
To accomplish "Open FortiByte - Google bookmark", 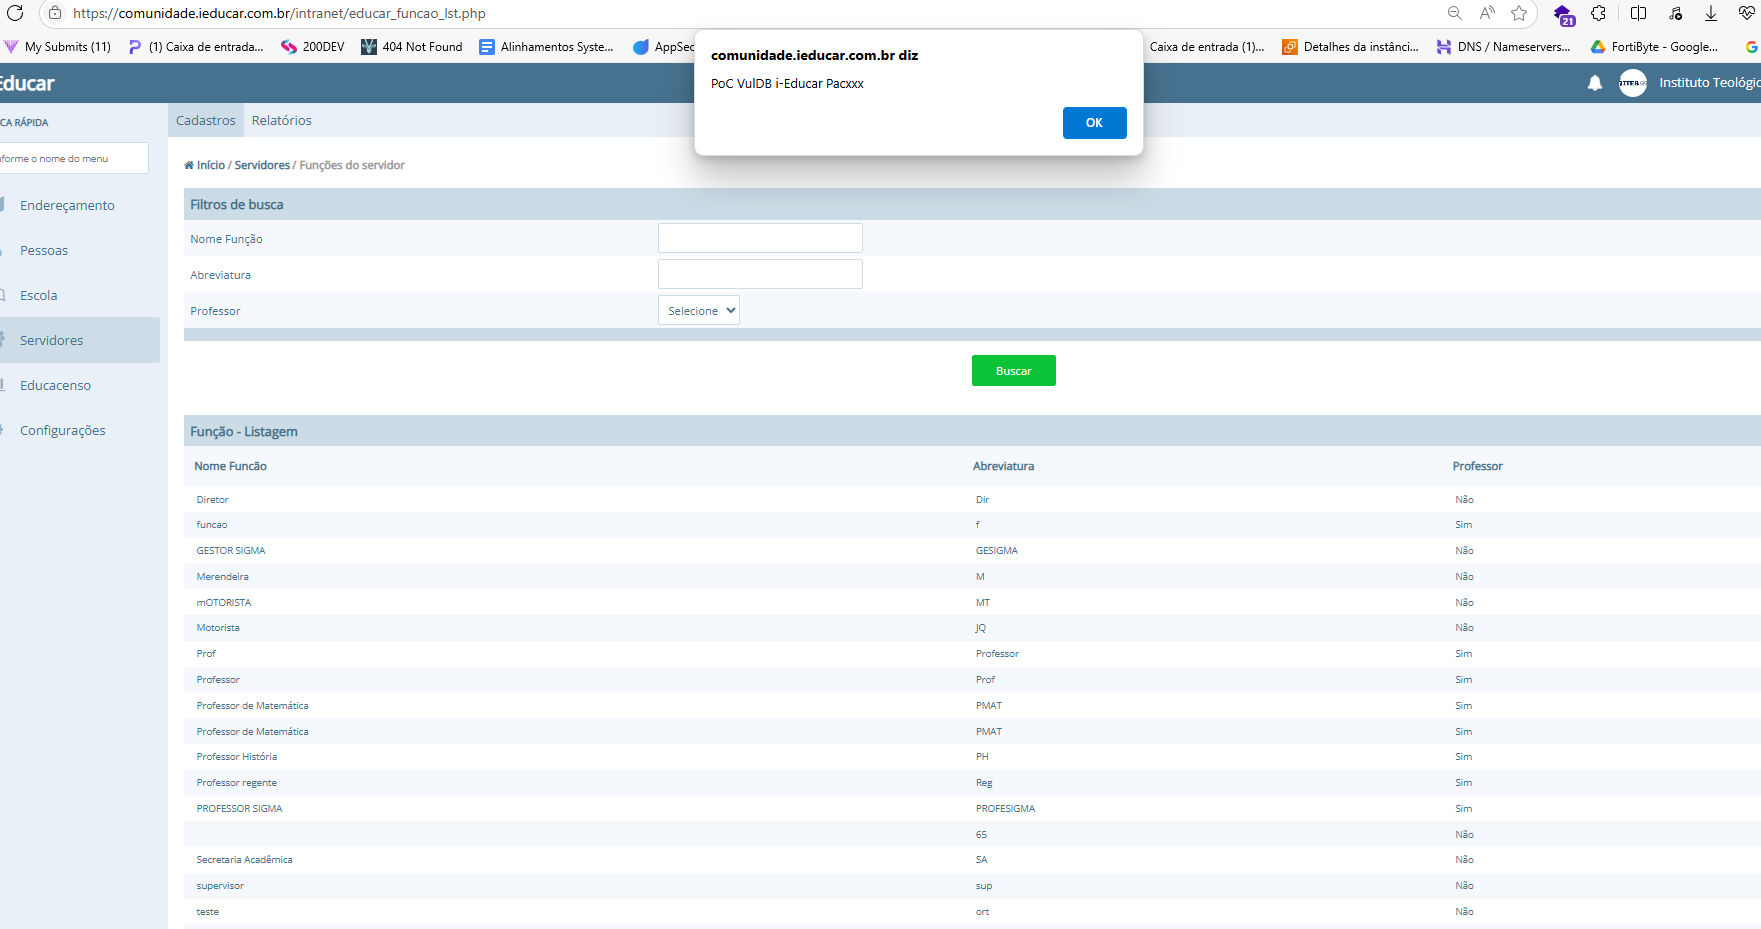I will [x=1655, y=47].
